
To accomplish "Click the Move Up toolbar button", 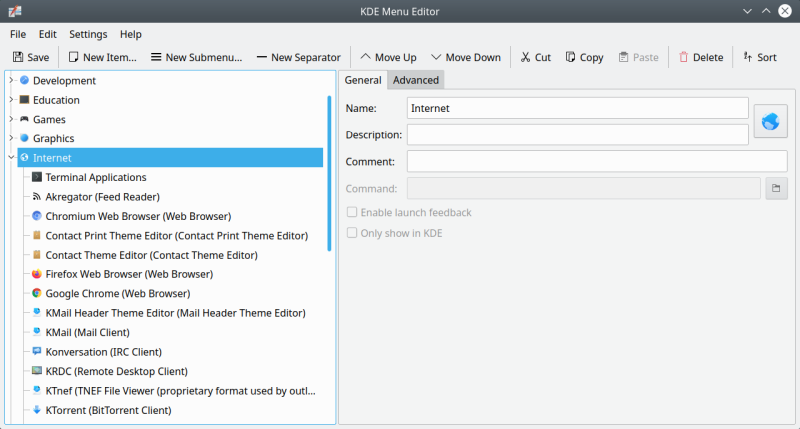I will point(388,57).
